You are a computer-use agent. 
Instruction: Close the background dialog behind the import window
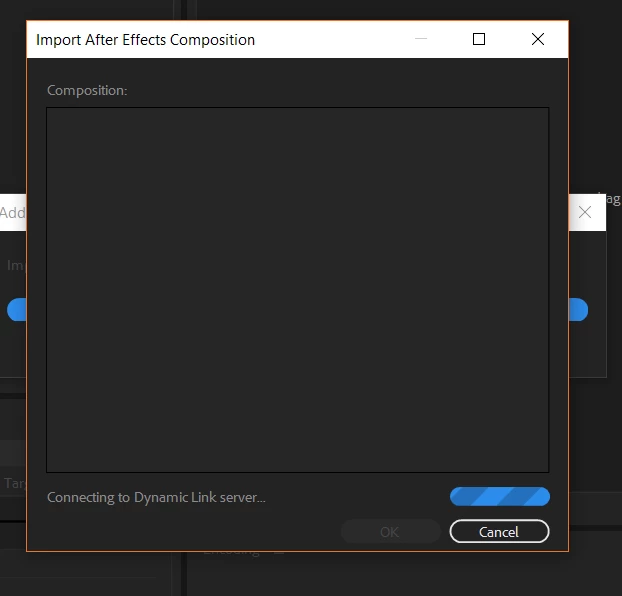[585, 212]
